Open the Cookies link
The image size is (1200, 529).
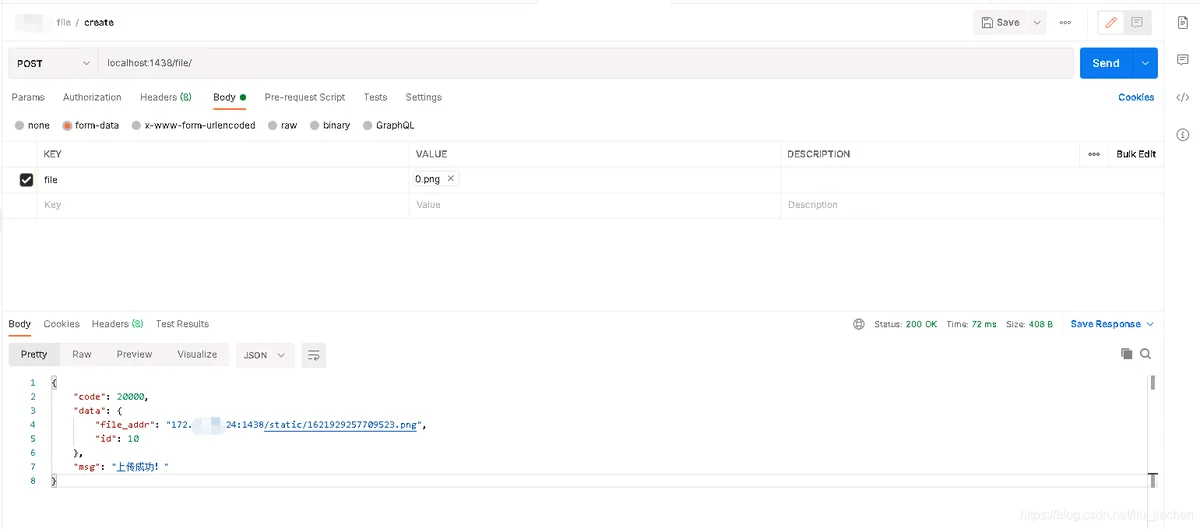pos(1136,97)
